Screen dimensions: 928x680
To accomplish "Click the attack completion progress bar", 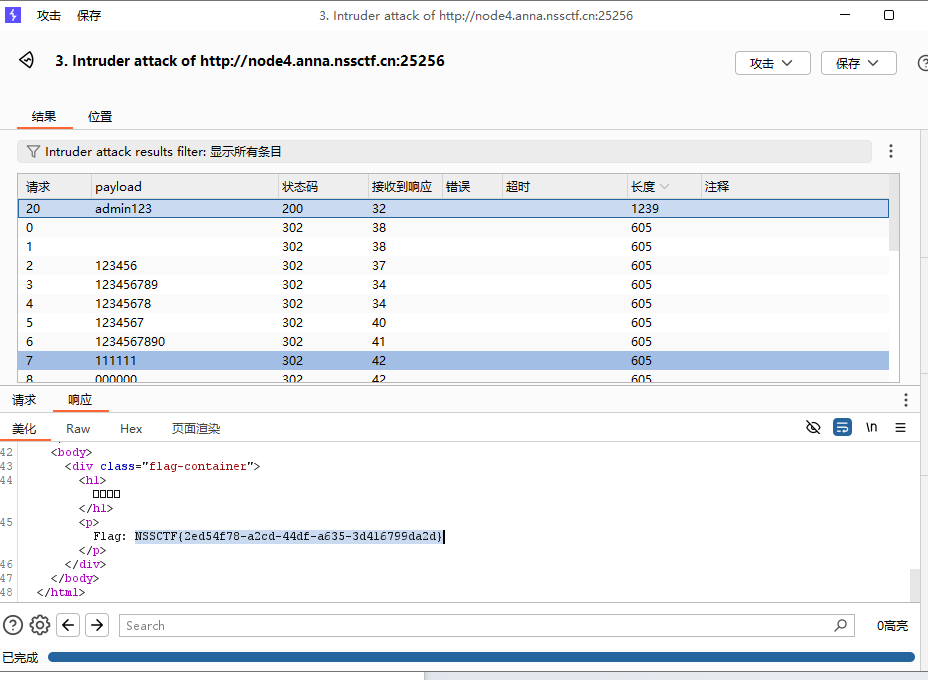I will point(481,657).
